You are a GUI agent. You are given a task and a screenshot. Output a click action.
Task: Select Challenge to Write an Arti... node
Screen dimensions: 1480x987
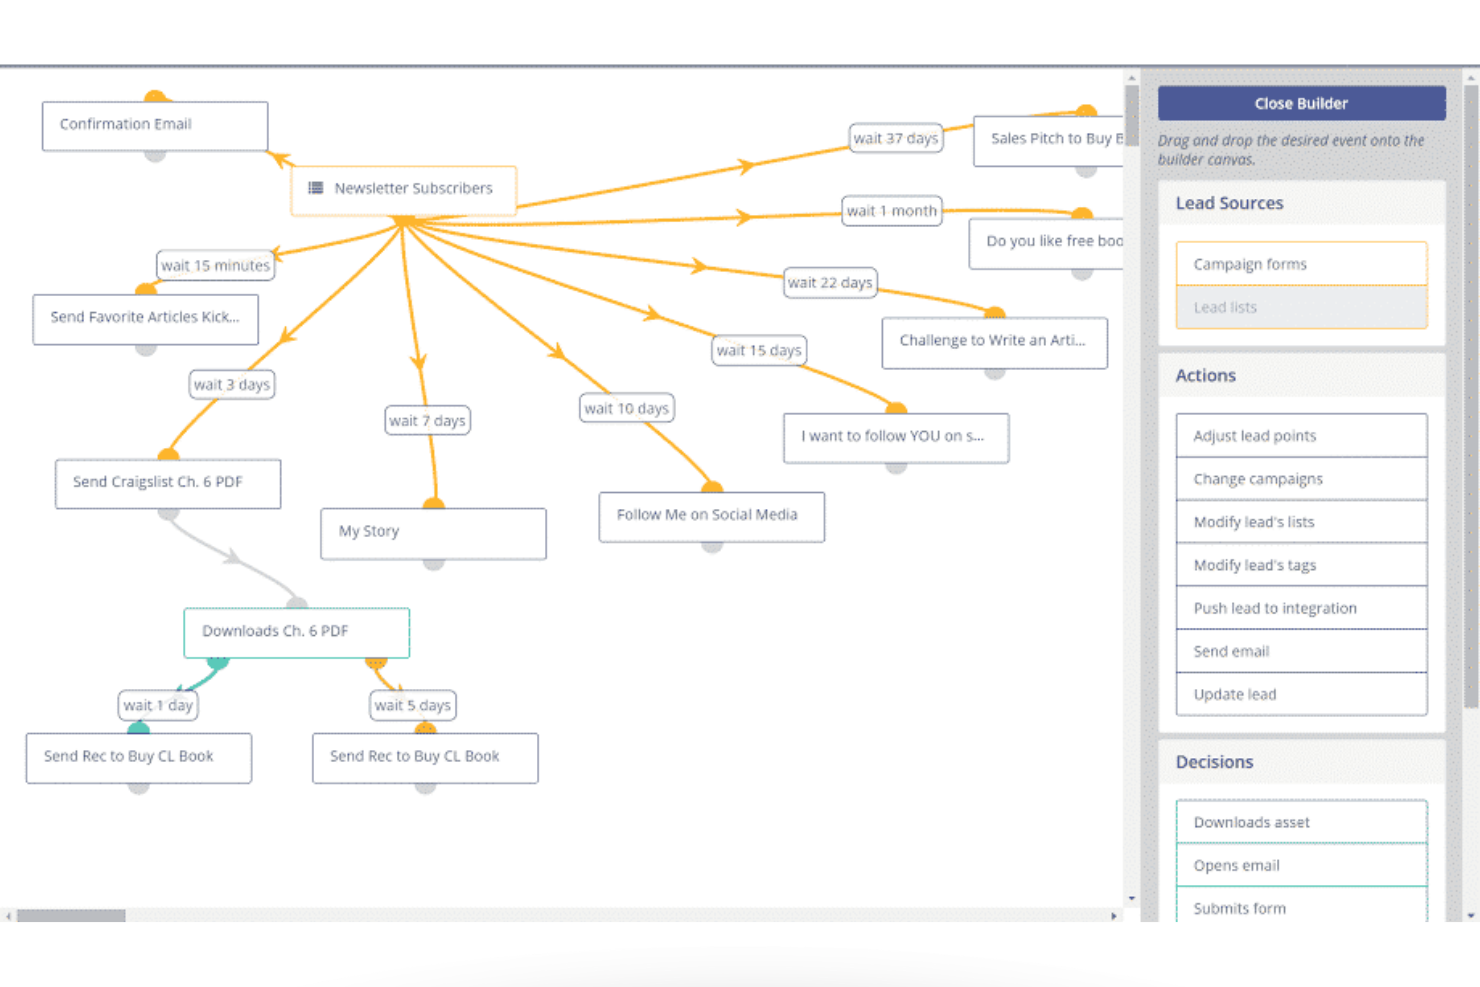994,343
